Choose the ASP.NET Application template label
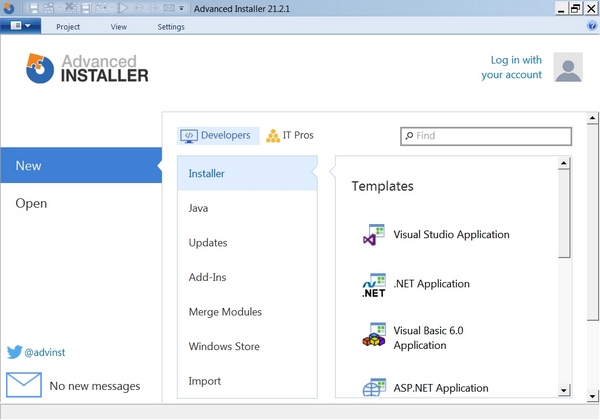Screen dimensions: 600x420 (x=441, y=388)
